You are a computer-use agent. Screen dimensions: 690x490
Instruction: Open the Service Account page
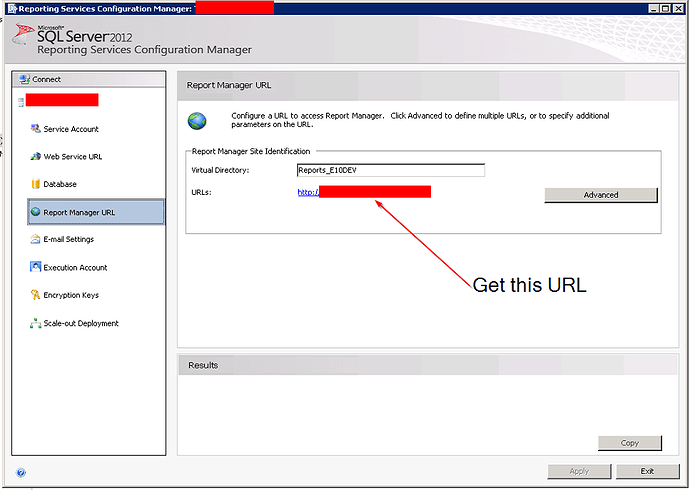71,129
